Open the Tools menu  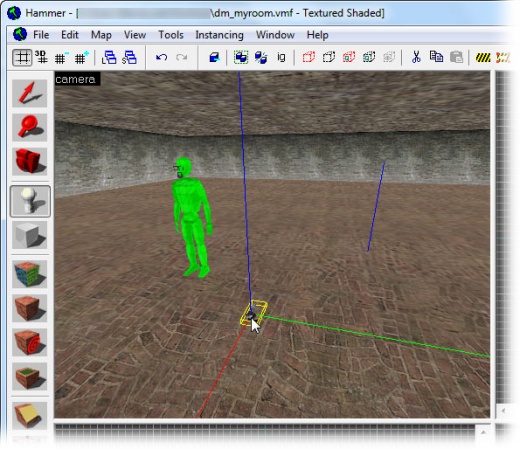(x=171, y=35)
